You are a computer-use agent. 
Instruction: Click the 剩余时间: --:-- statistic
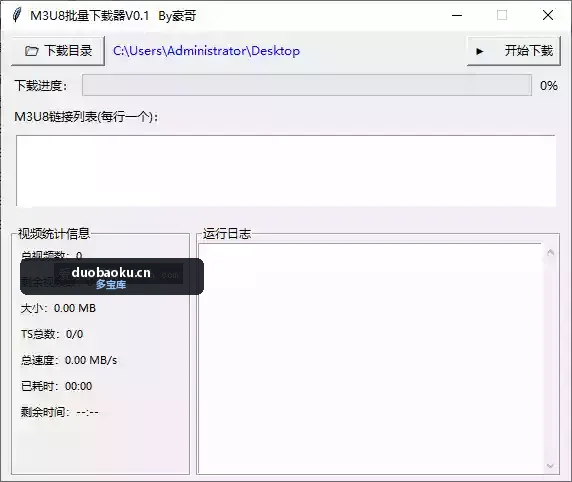pyautogui.click(x=59, y=412)
